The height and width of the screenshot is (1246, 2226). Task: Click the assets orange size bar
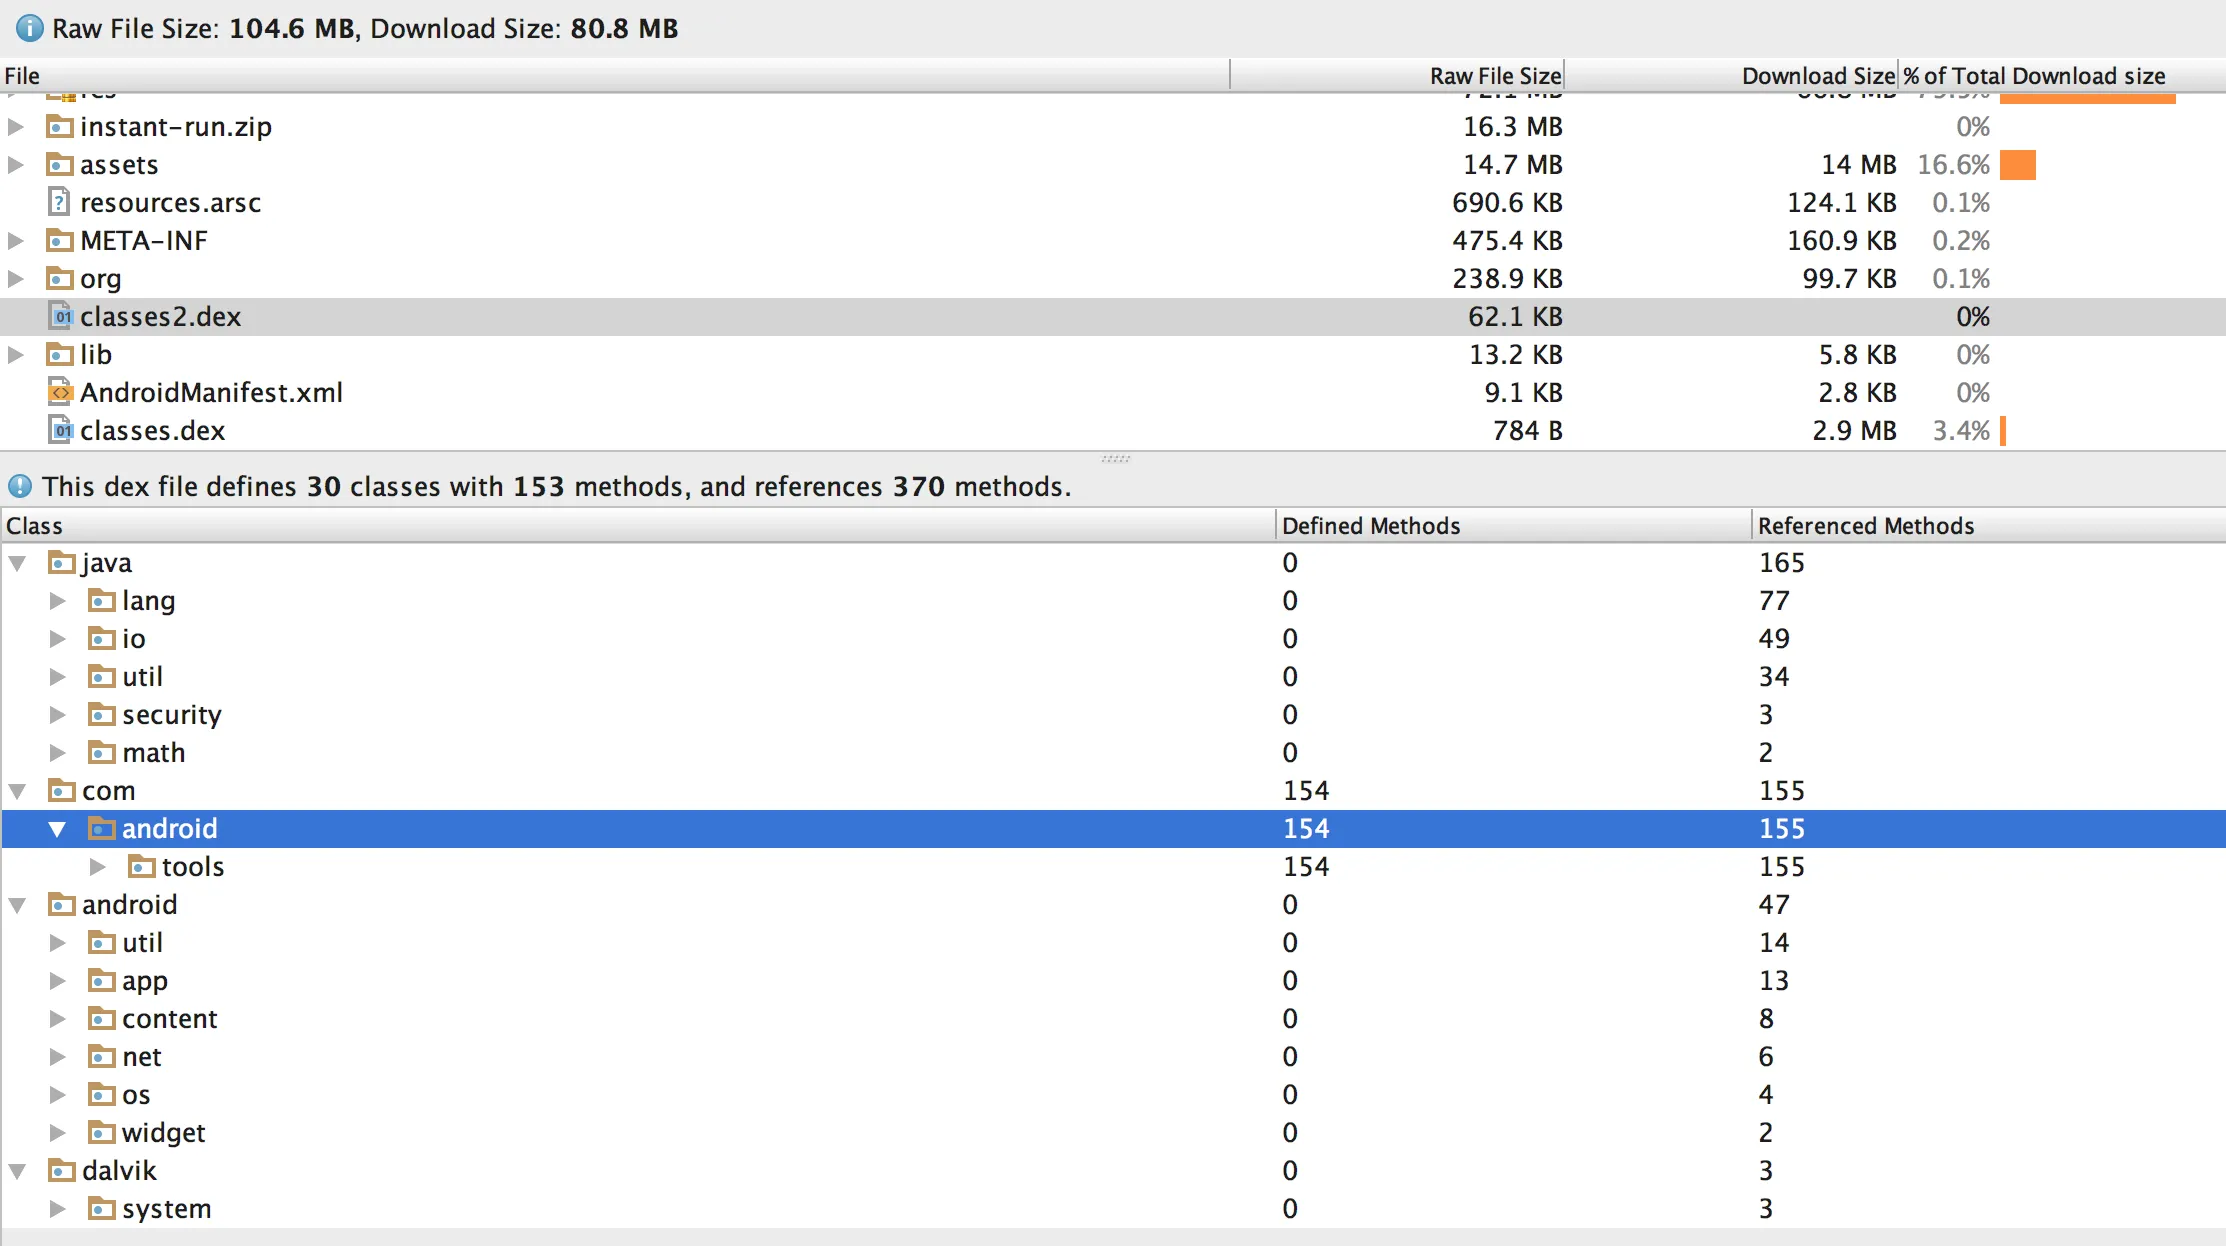coord(2017,165)
